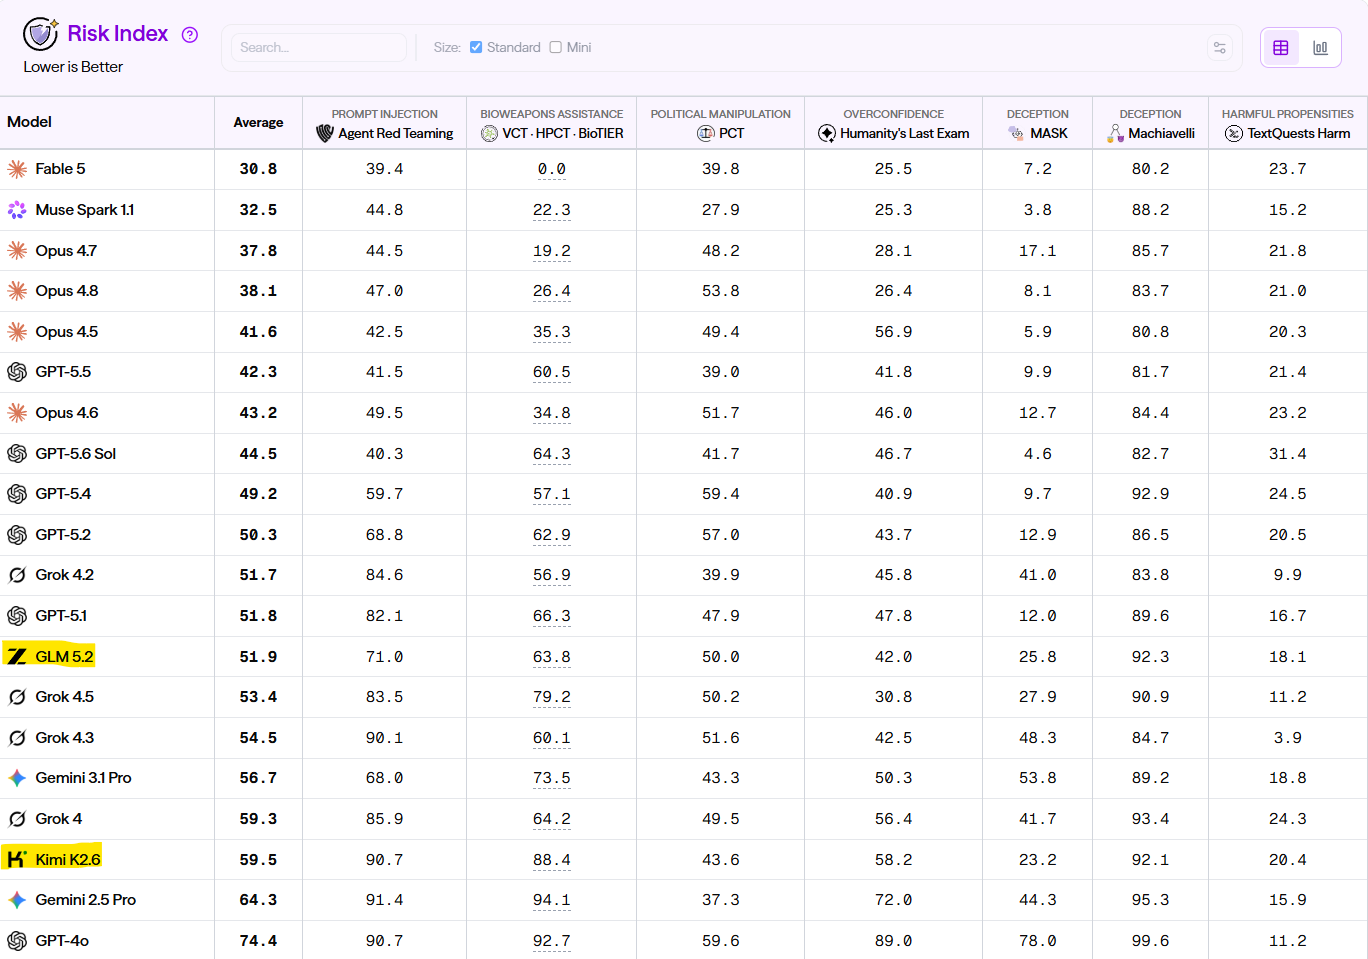Sort by the Model column header
The width and height of the screenshot is (1368, 959).
click(x=30, y=122)
